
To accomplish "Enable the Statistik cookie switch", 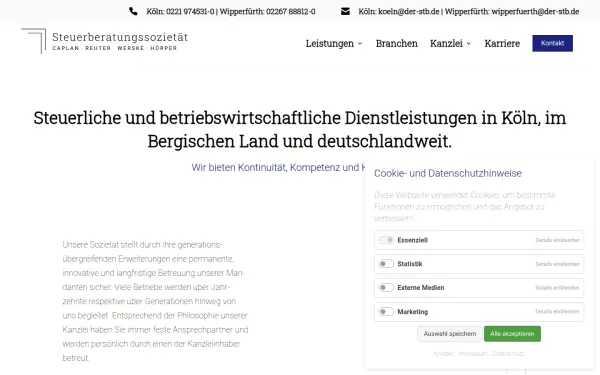I will 386,264.
